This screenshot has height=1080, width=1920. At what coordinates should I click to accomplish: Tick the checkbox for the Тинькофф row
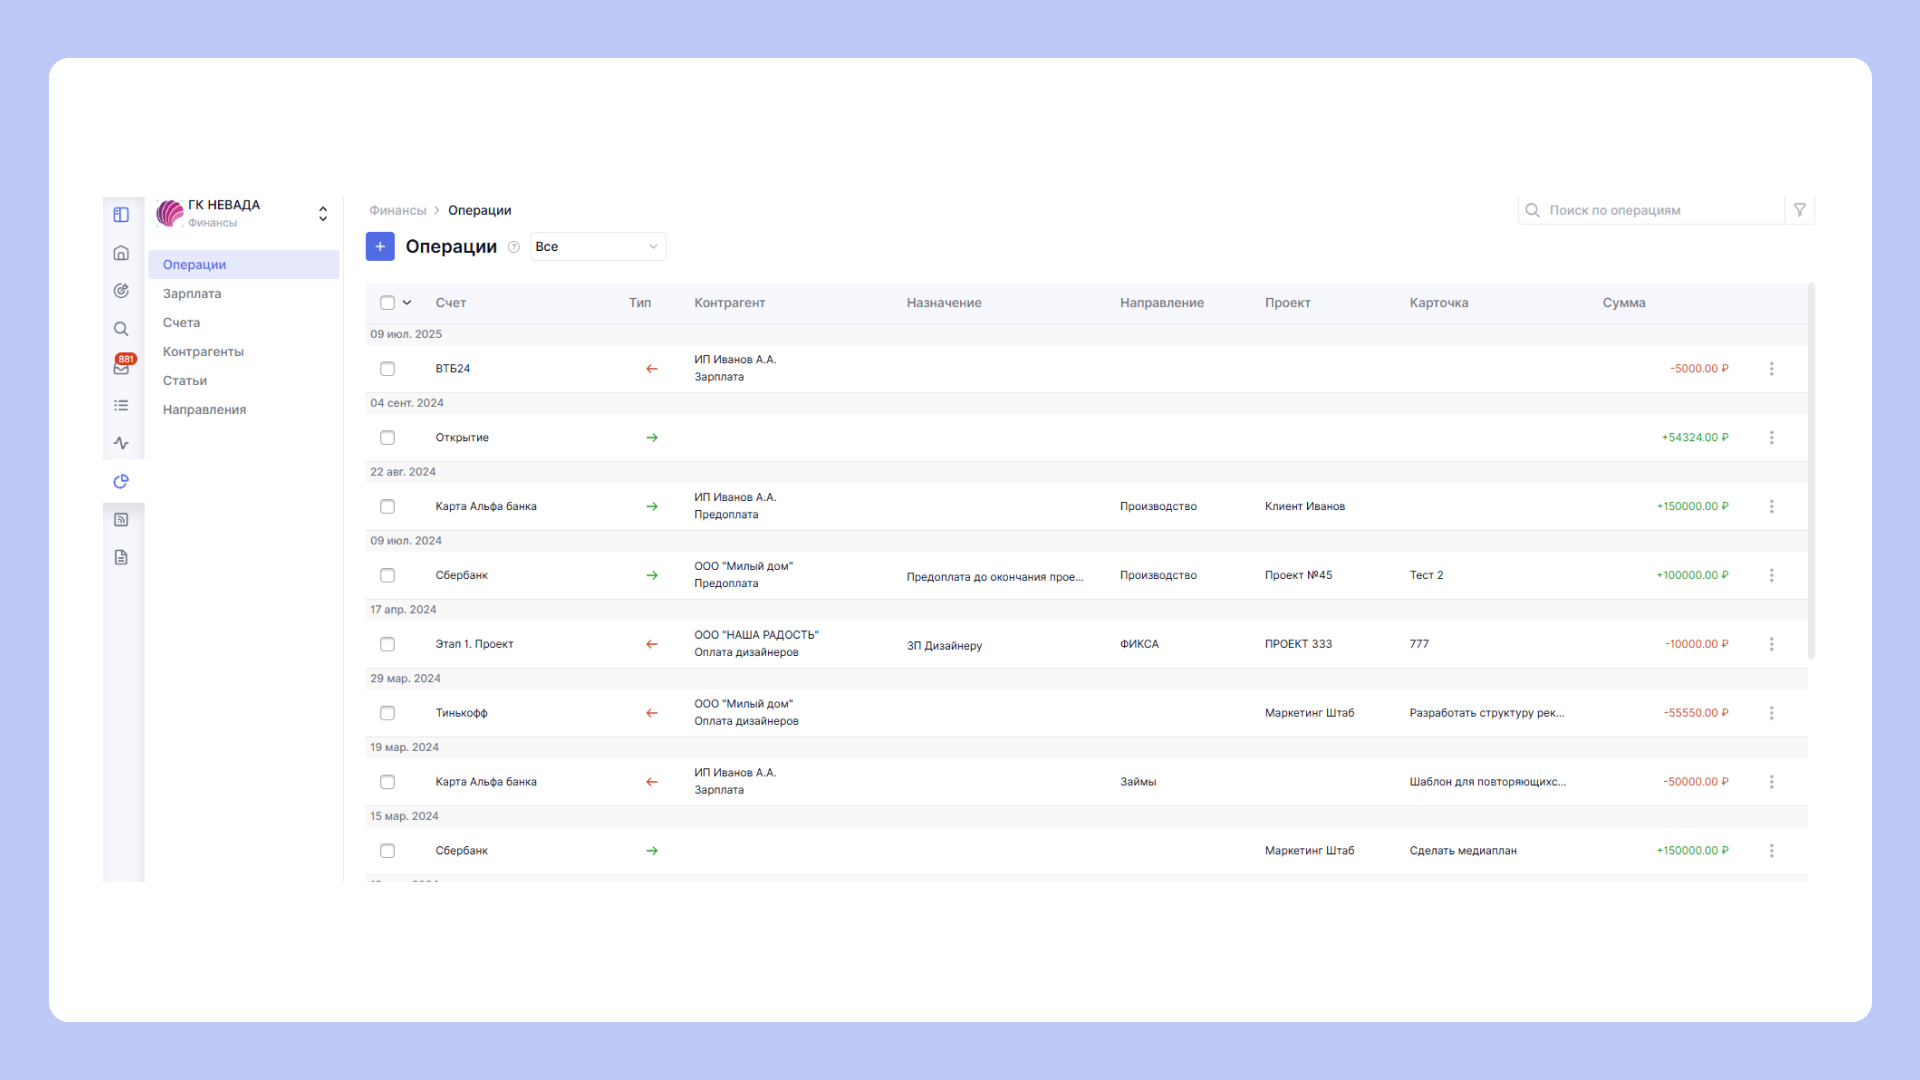tap(387, 713)
